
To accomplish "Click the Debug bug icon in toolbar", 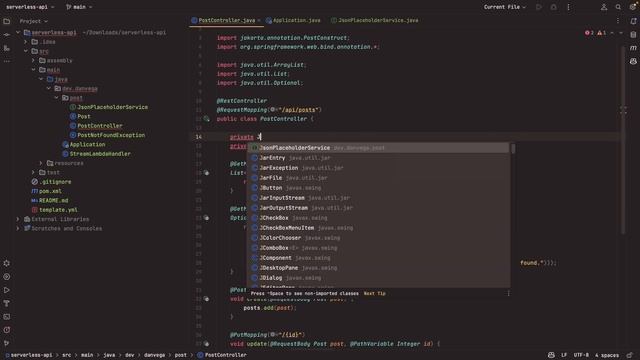I will coord(553,7).
